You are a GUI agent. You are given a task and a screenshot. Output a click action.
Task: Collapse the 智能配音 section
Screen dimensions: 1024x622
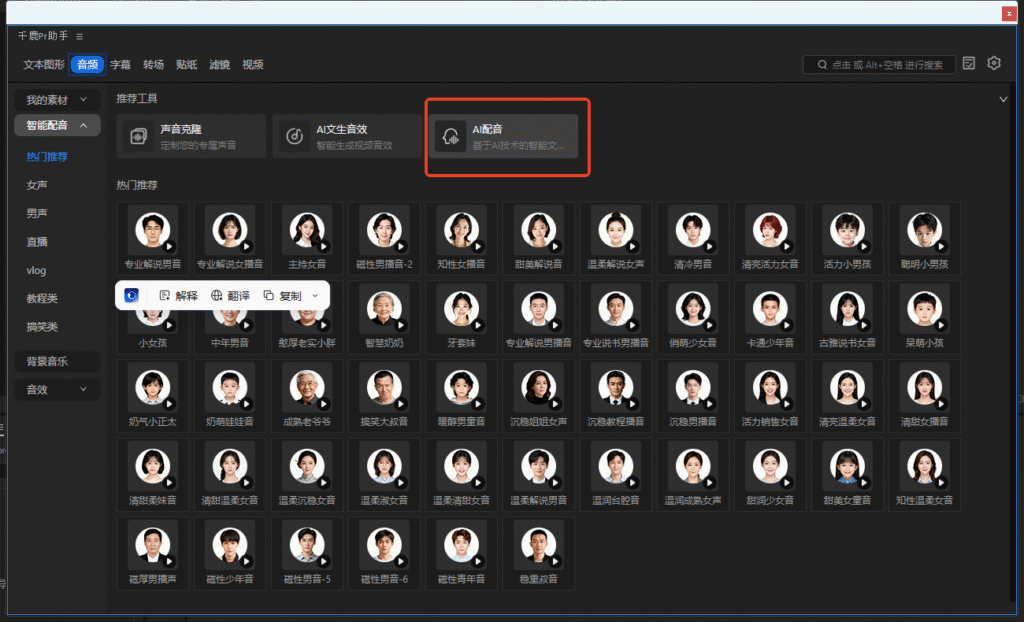click(57, 126)
